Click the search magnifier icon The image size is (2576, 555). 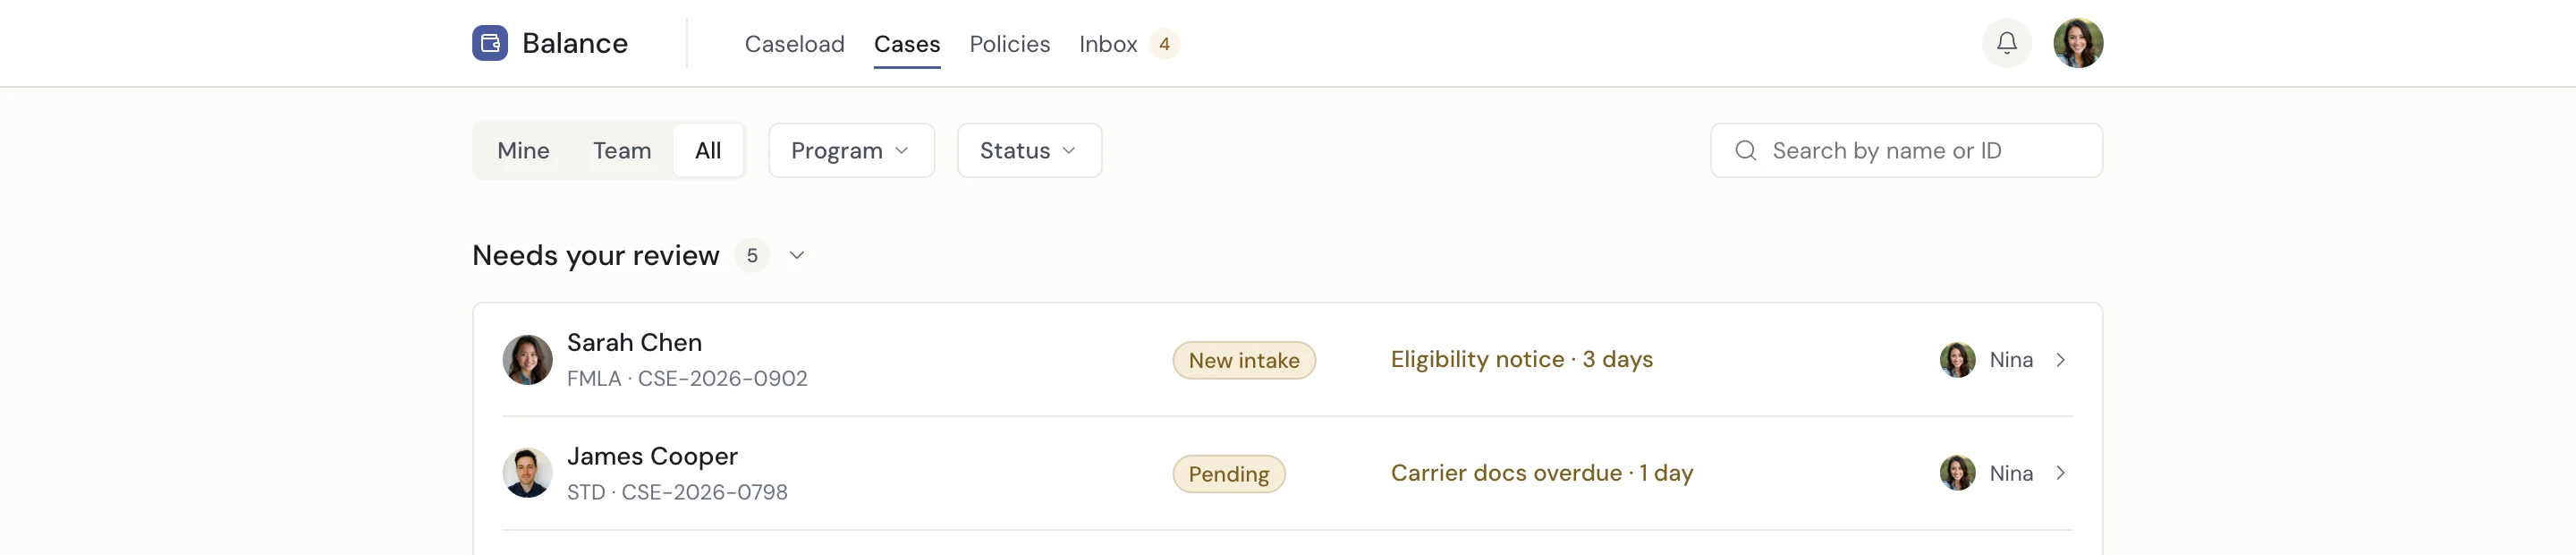tap(1745, 151)
